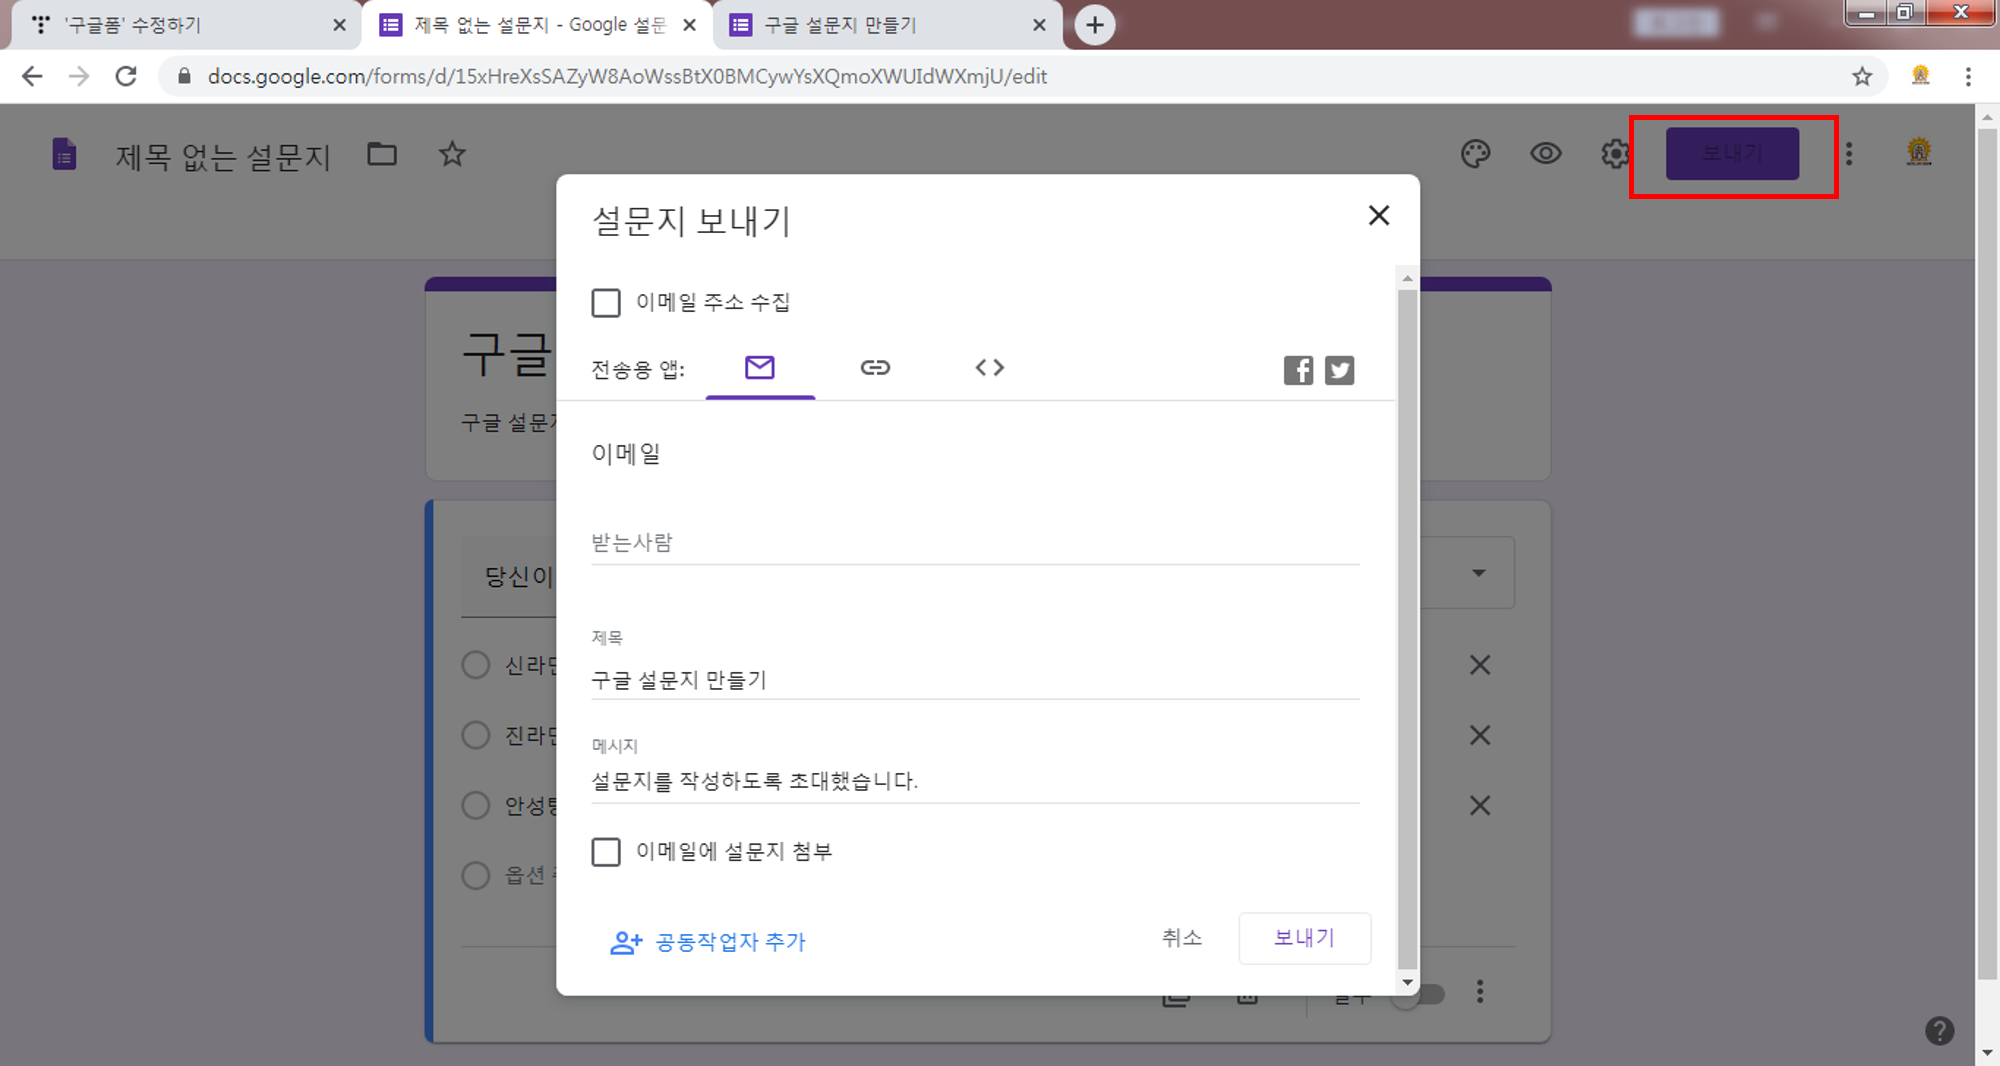Open the theme palette icon
Screen dimensions: 2000x1066
click(1475, 154)
